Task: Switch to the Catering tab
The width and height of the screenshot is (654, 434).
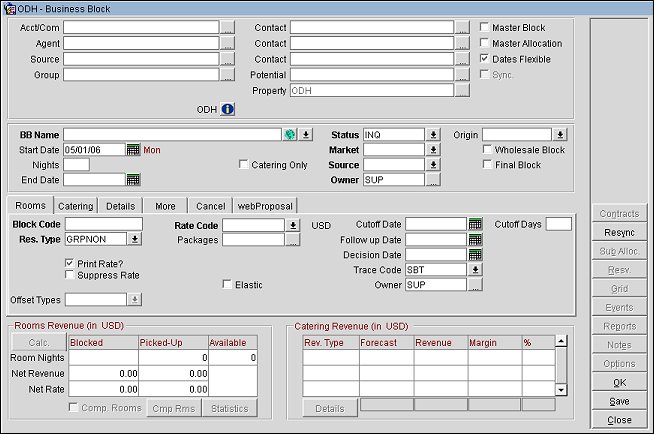Action: (75, 206)
